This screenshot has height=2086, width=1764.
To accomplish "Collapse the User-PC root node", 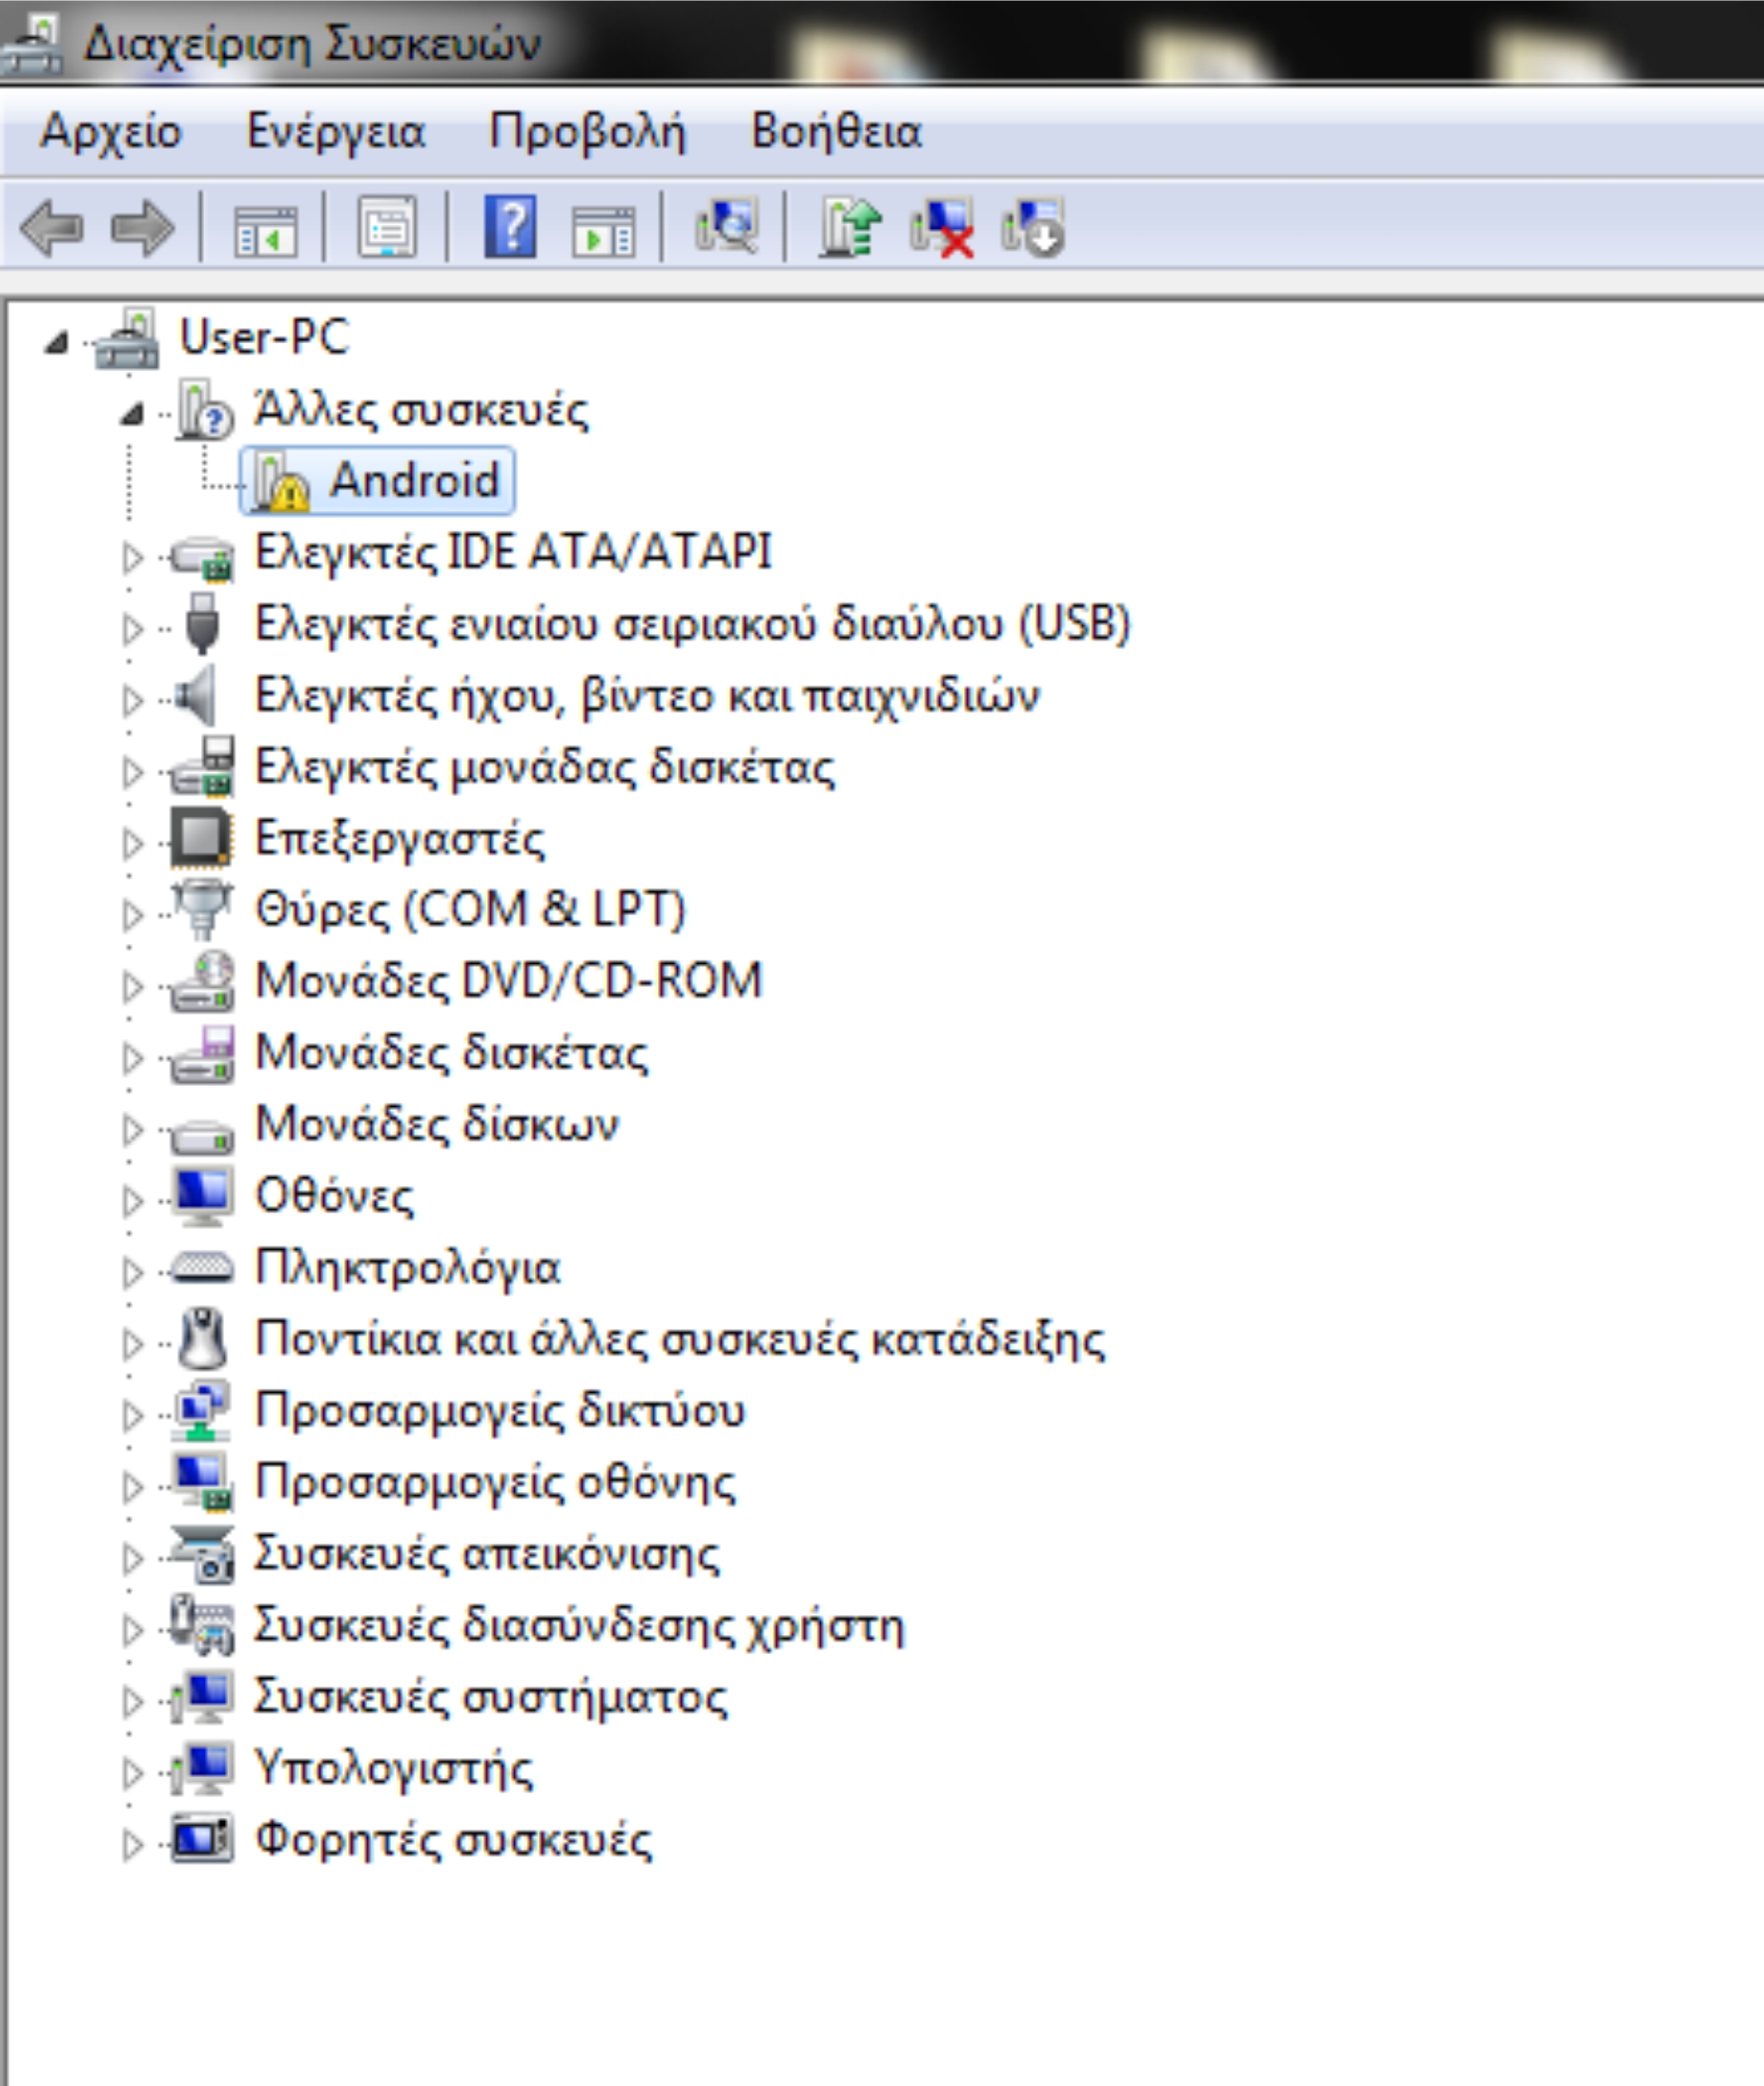I will pos(56,344).
